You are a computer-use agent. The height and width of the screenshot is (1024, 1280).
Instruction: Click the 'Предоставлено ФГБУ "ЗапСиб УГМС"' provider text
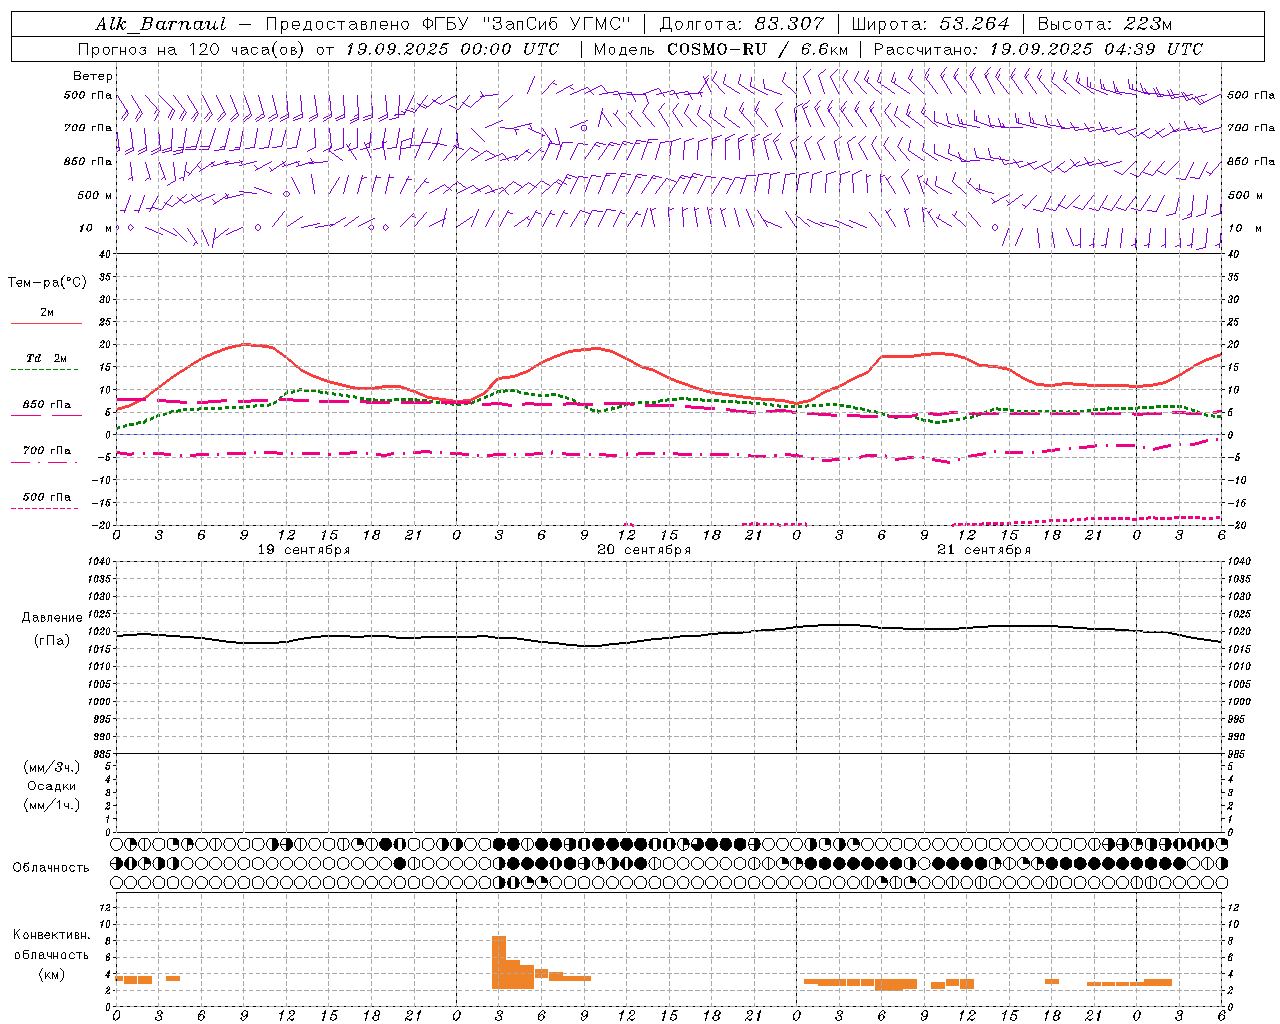(x=448, y=24)
